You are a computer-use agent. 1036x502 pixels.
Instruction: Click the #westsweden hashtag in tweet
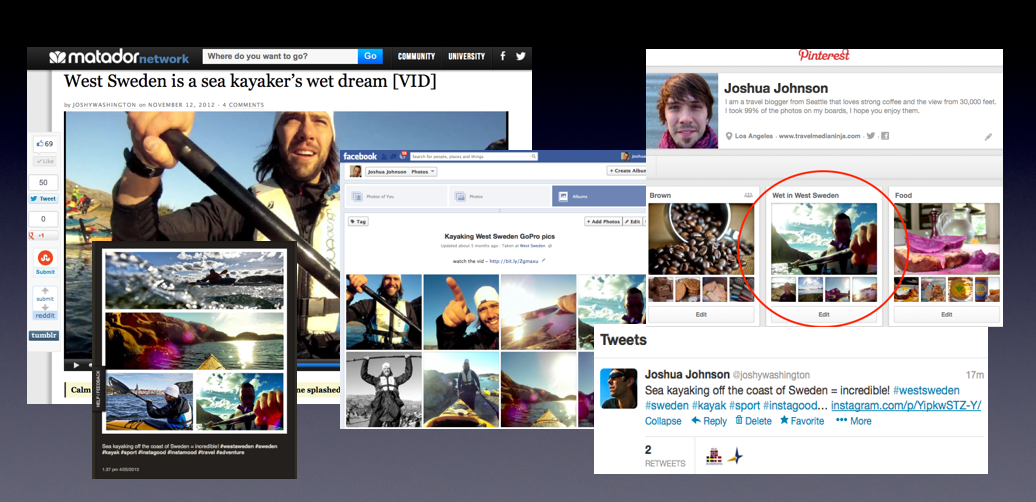click(x=926, y=390)
